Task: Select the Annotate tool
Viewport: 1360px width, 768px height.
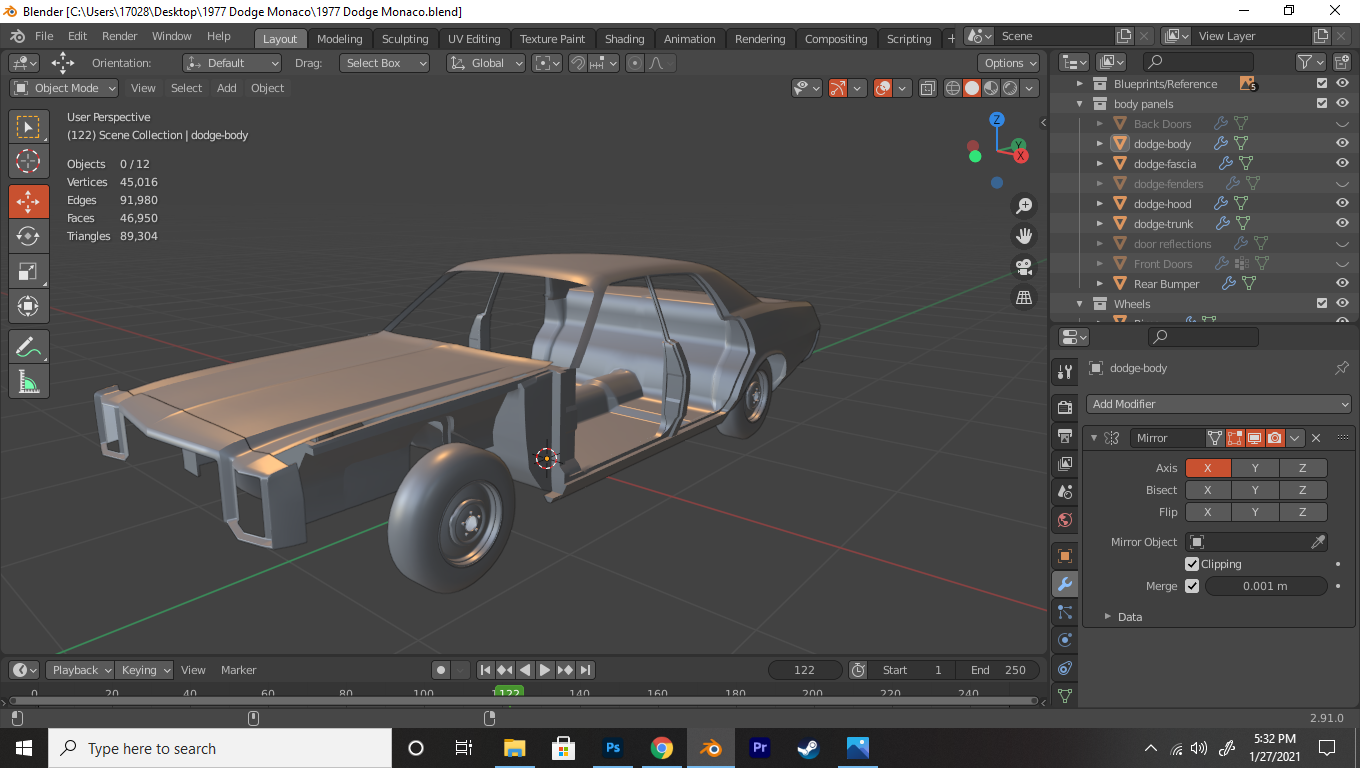Action: [28, 347]
